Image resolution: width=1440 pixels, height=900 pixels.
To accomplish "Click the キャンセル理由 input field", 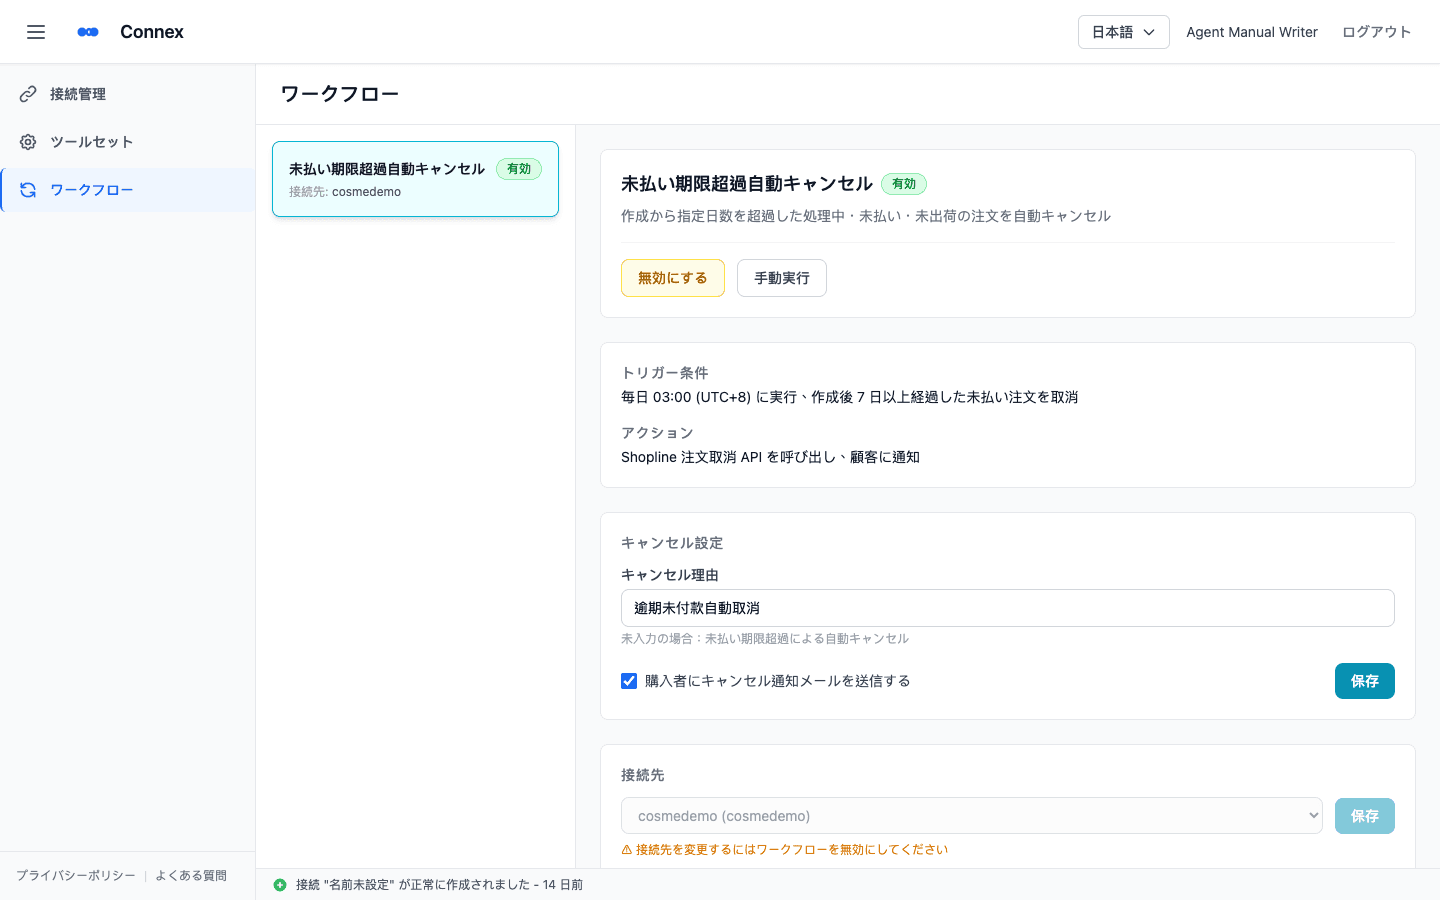I will point(1007,608).
